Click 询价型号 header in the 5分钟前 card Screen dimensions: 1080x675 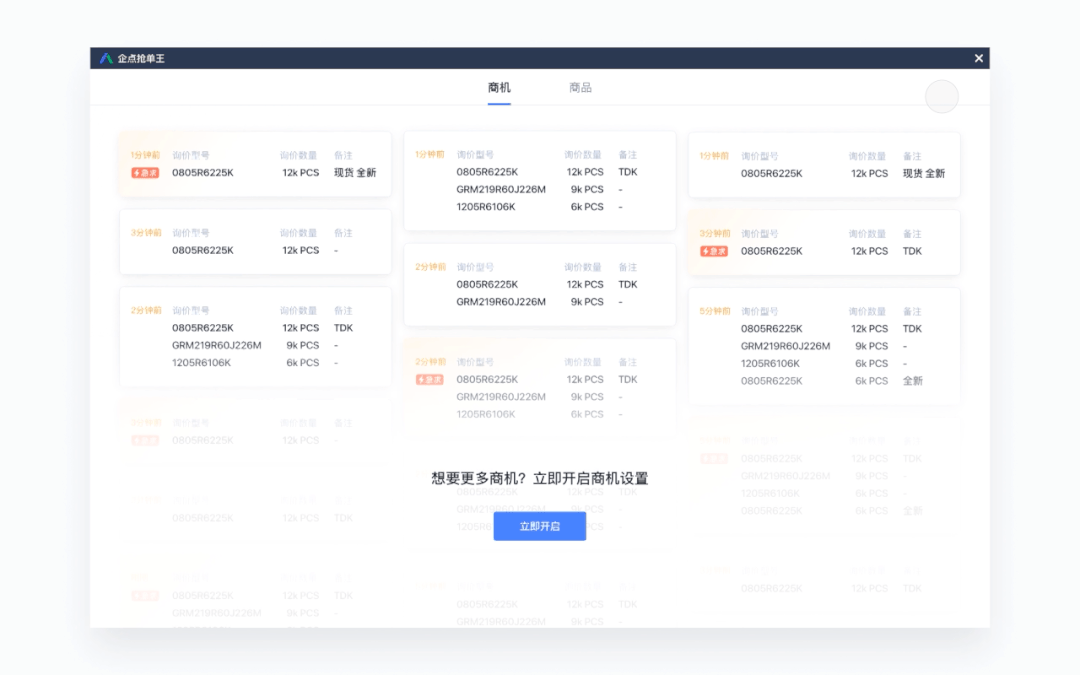coord(759,311)
